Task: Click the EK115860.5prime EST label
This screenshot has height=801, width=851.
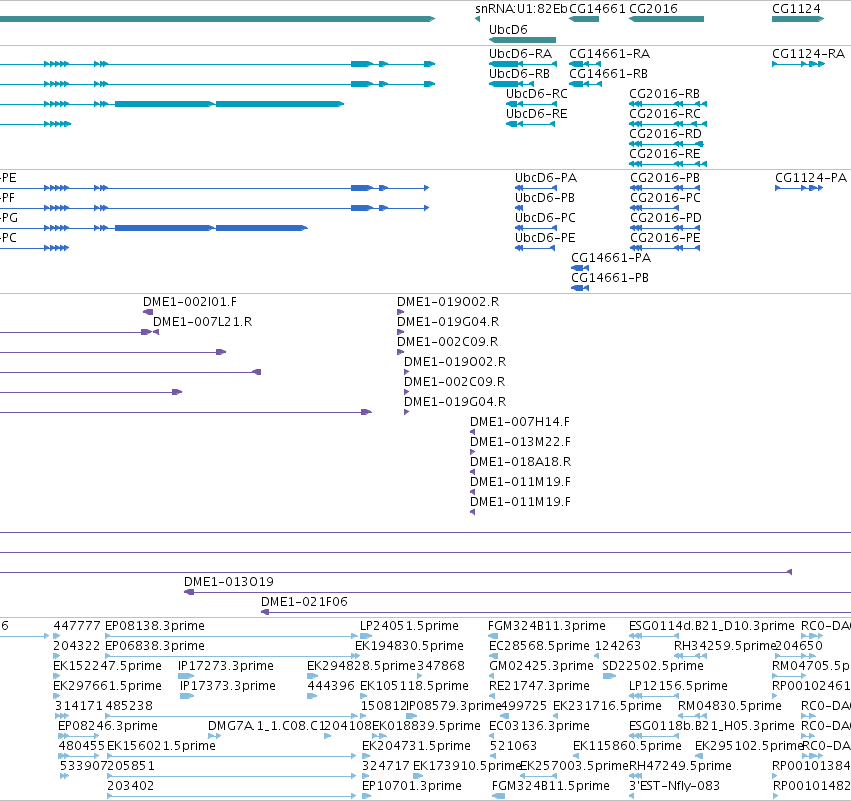Action: click(627, 747)
